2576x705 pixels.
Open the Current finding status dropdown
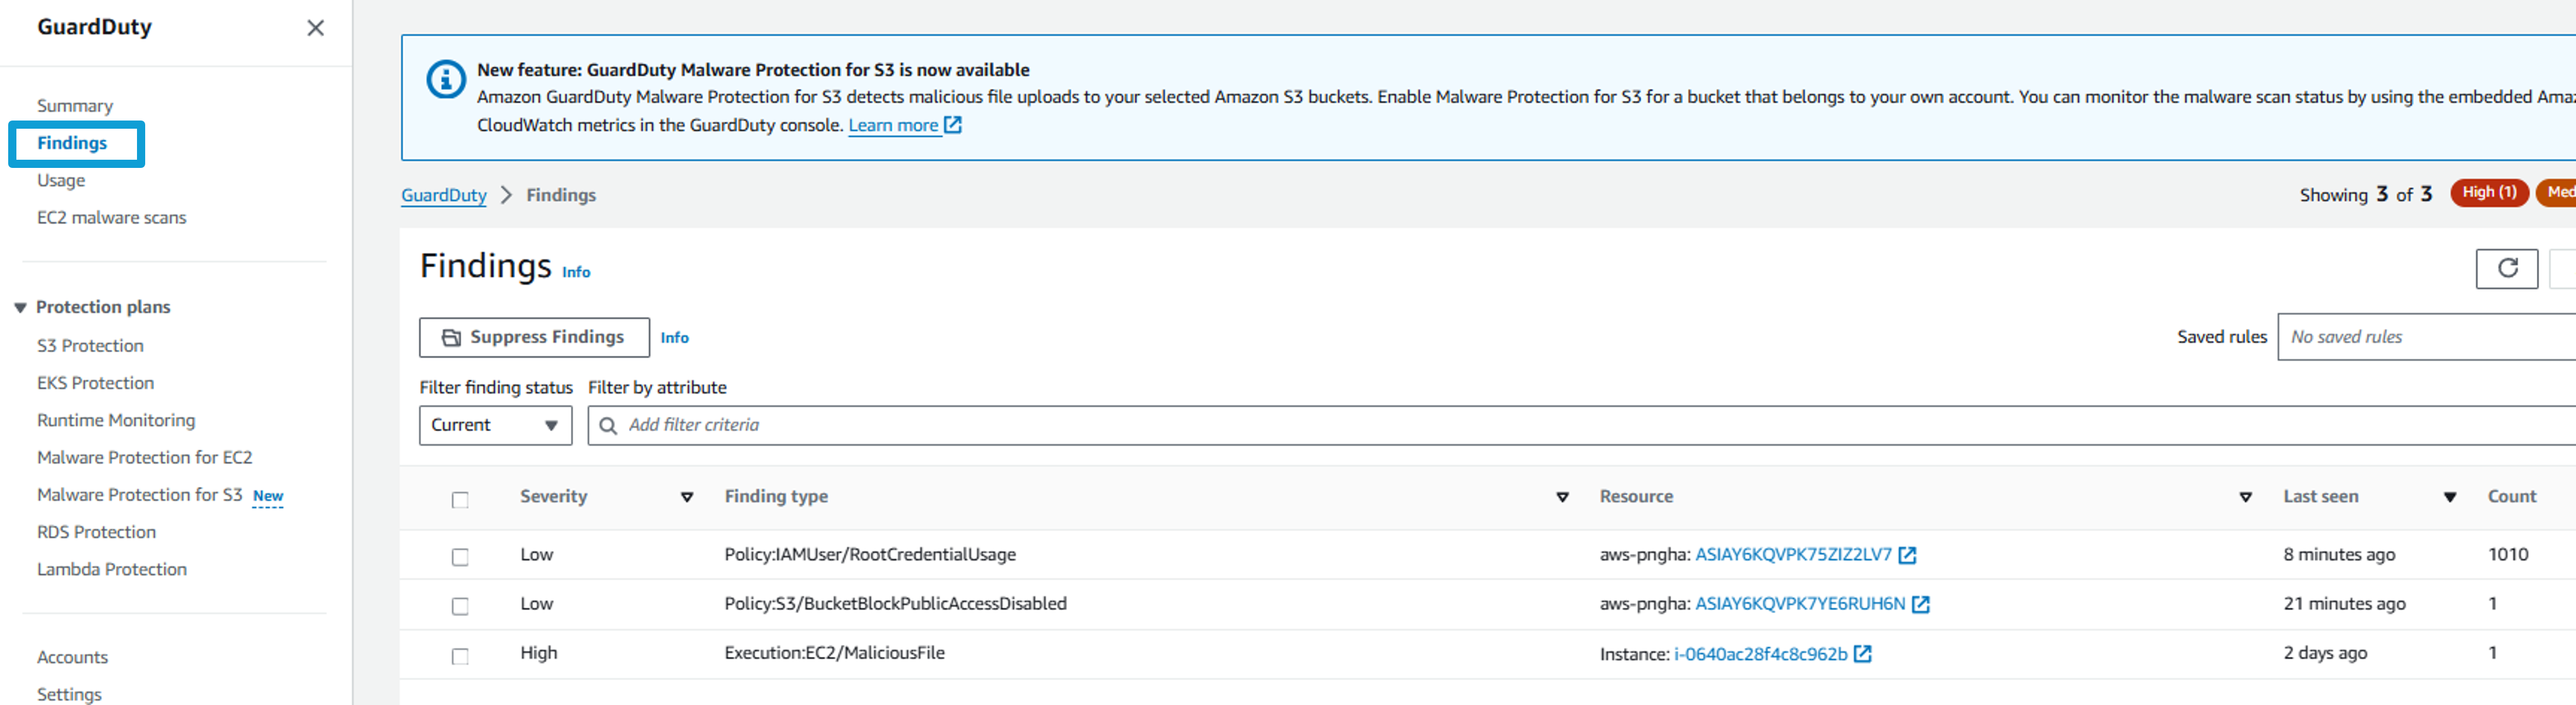point(495,425)
